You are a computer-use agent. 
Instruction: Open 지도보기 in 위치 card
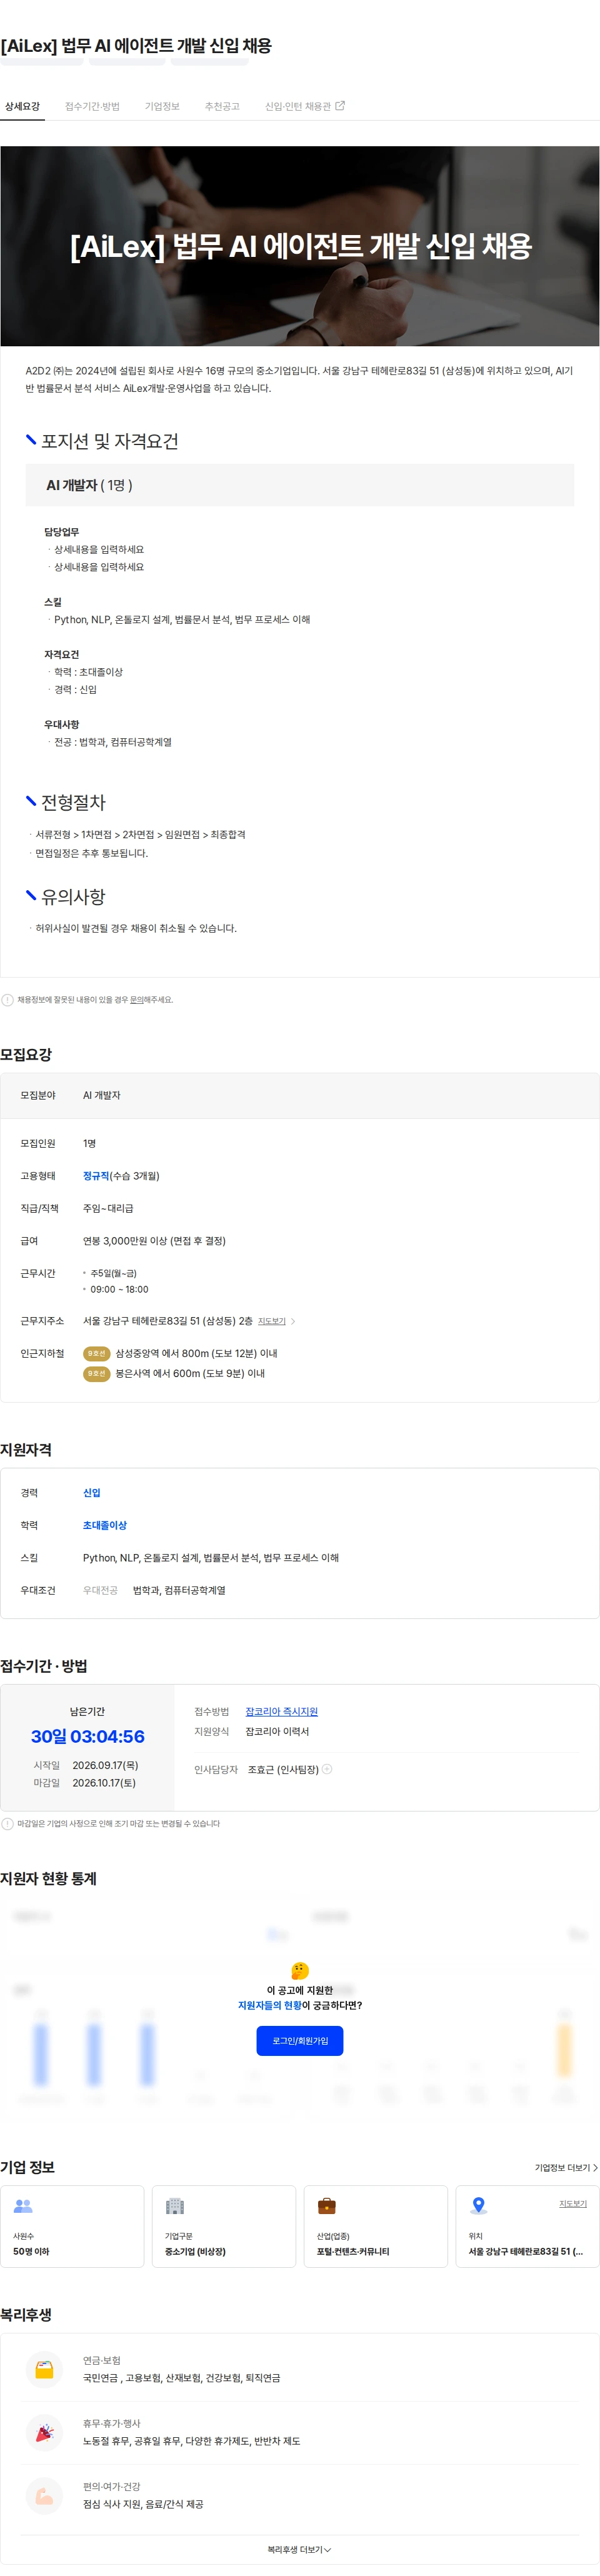tap(573, 2203)
